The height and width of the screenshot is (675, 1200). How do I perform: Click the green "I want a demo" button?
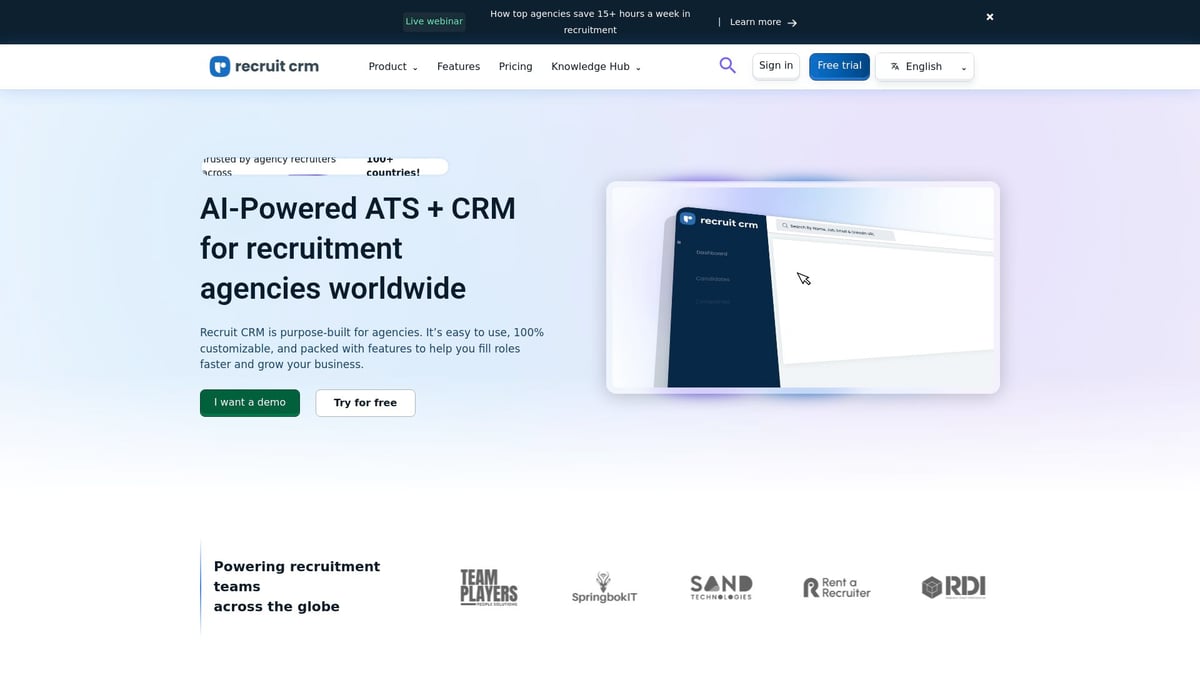point(249,402)
